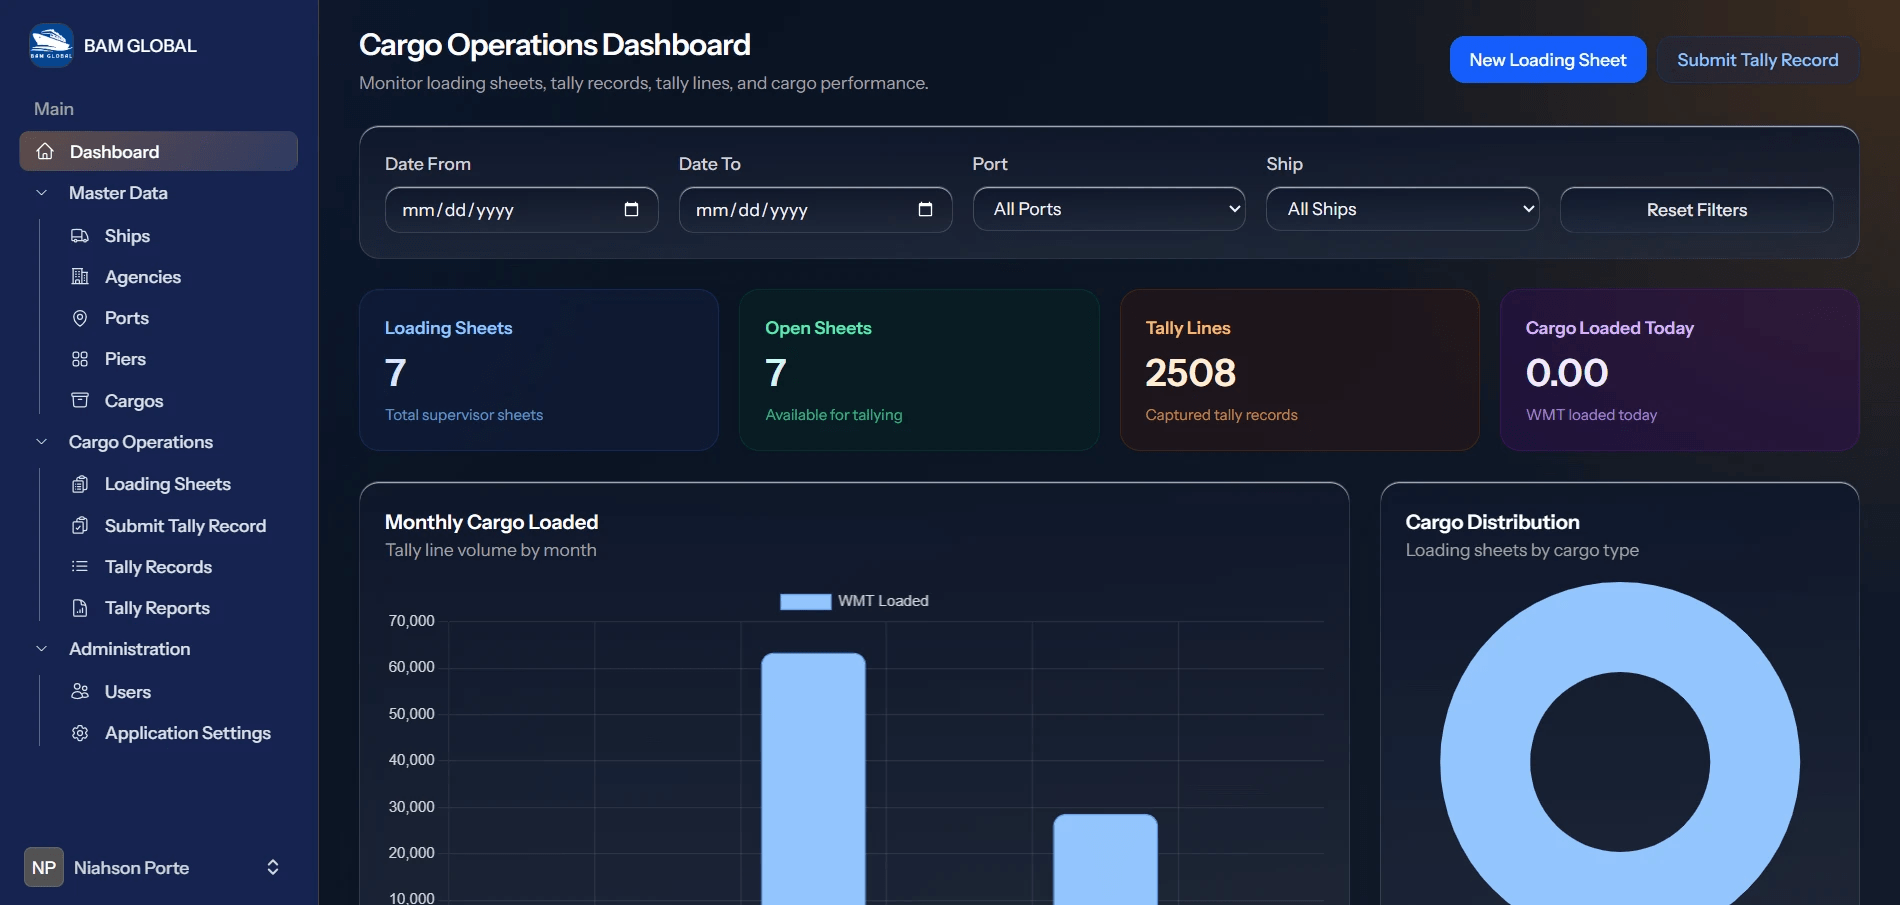Collapse the Cargo Operations section chevron
This screenshot has width=1900, height=905.
point(41,441)
